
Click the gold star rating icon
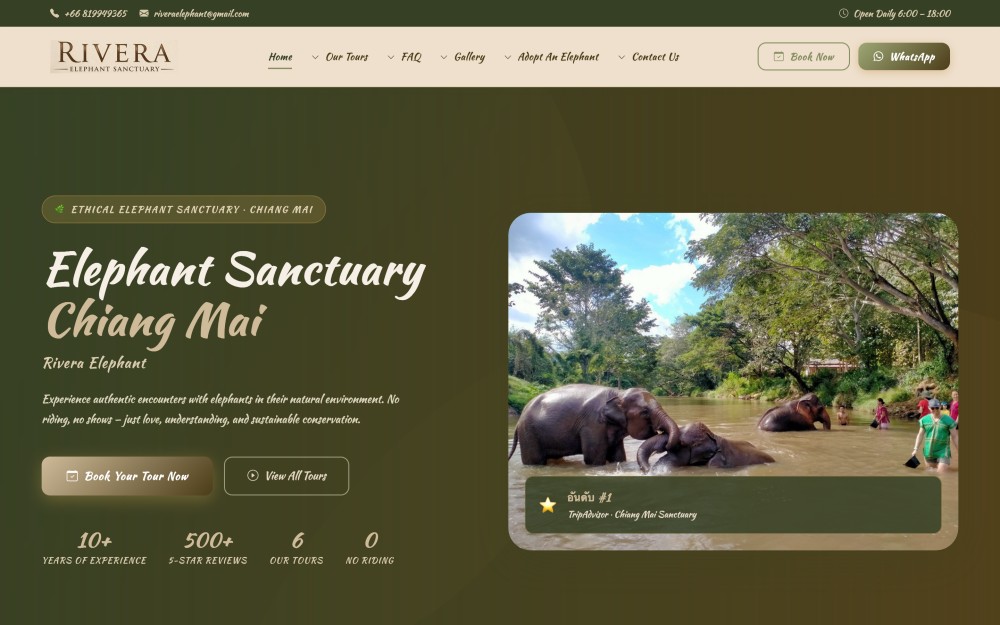click(x=548, y=505)
